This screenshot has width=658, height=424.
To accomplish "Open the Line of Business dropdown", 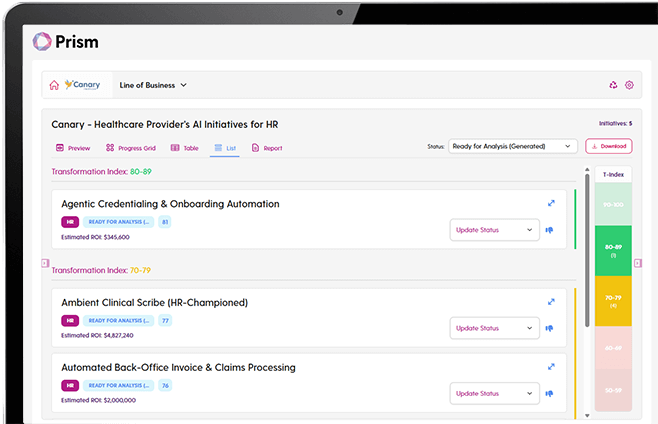I will coord(152,85).
